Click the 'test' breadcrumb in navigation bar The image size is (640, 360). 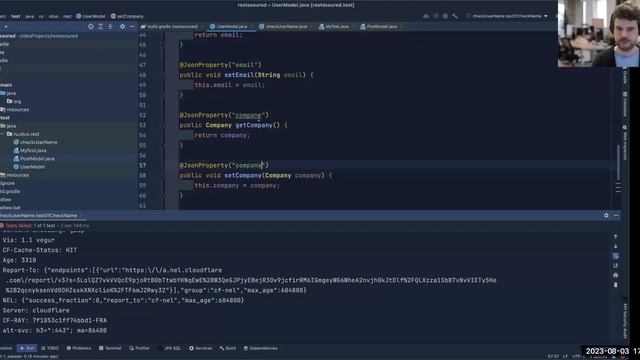16,16
